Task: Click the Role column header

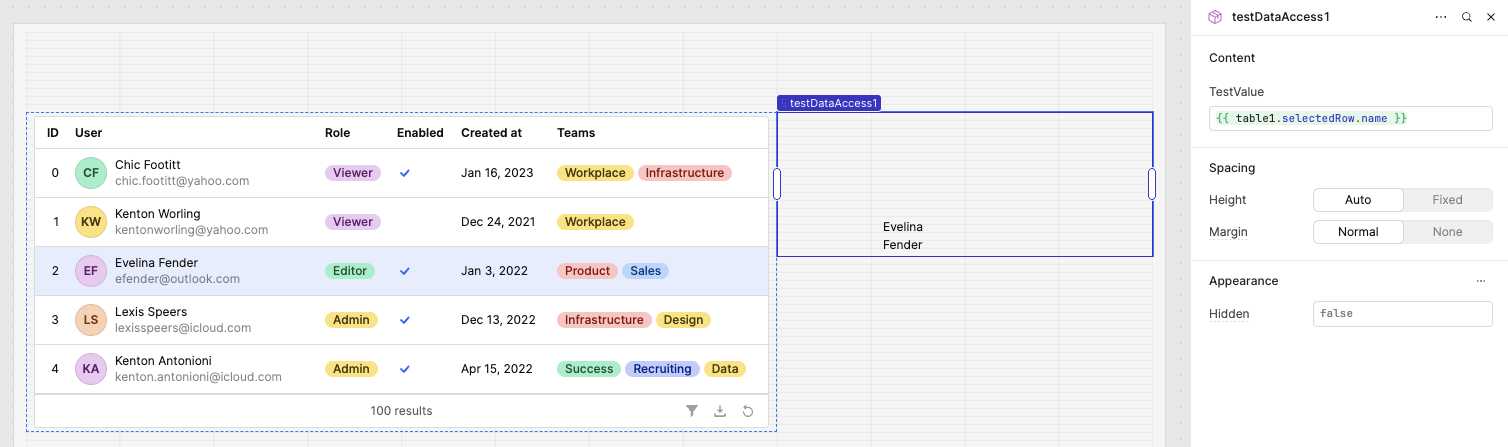Action: point(337,133)
